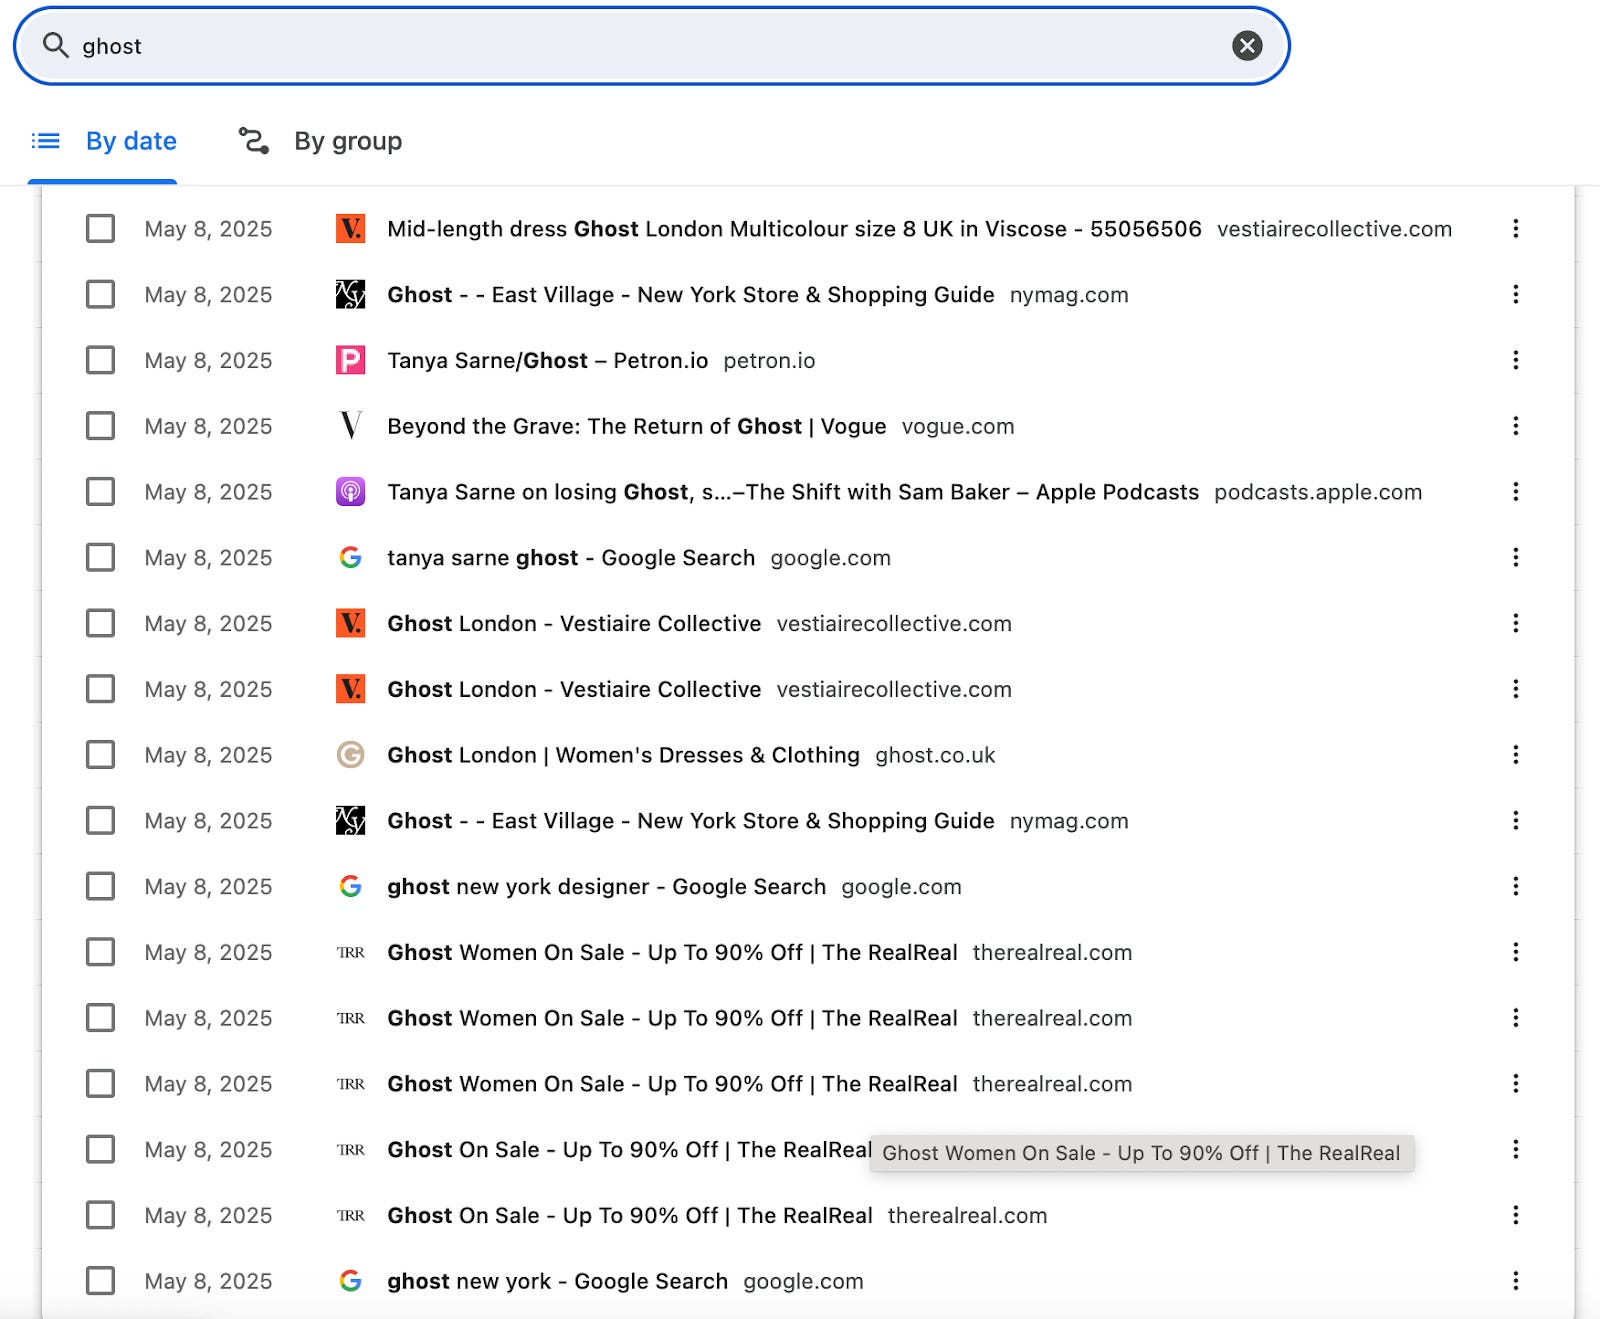Open Mid-length dress Ghost London Multicolour link
Image resolution: width=1600 pixels, height=1319 pixels.
click(794, 229)
